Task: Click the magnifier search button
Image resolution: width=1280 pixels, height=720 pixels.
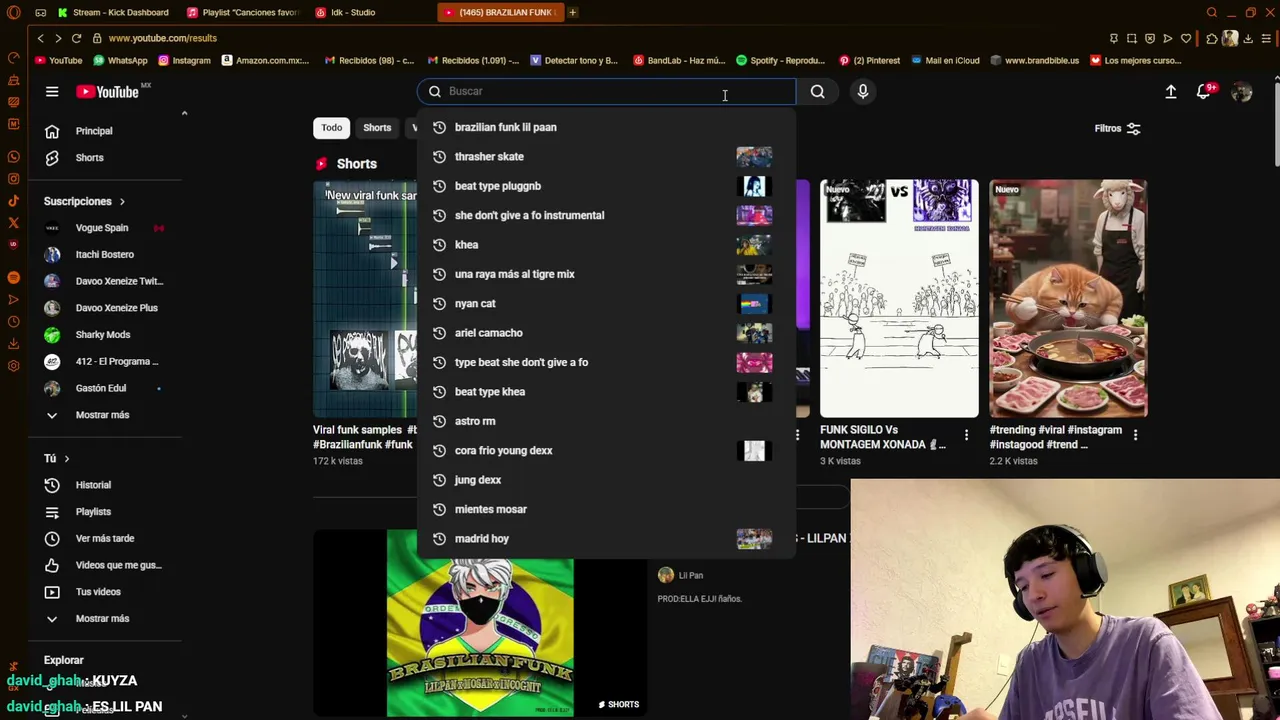Action: click(817, 91)
